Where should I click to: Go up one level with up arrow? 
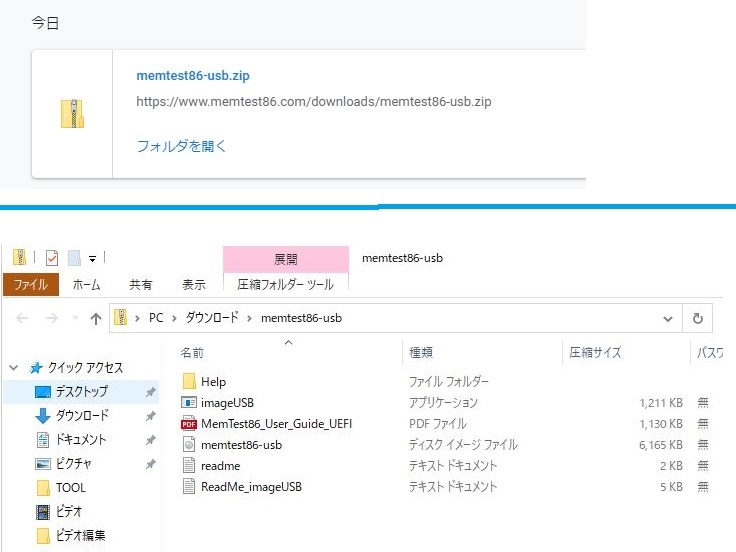coord(96,319)
